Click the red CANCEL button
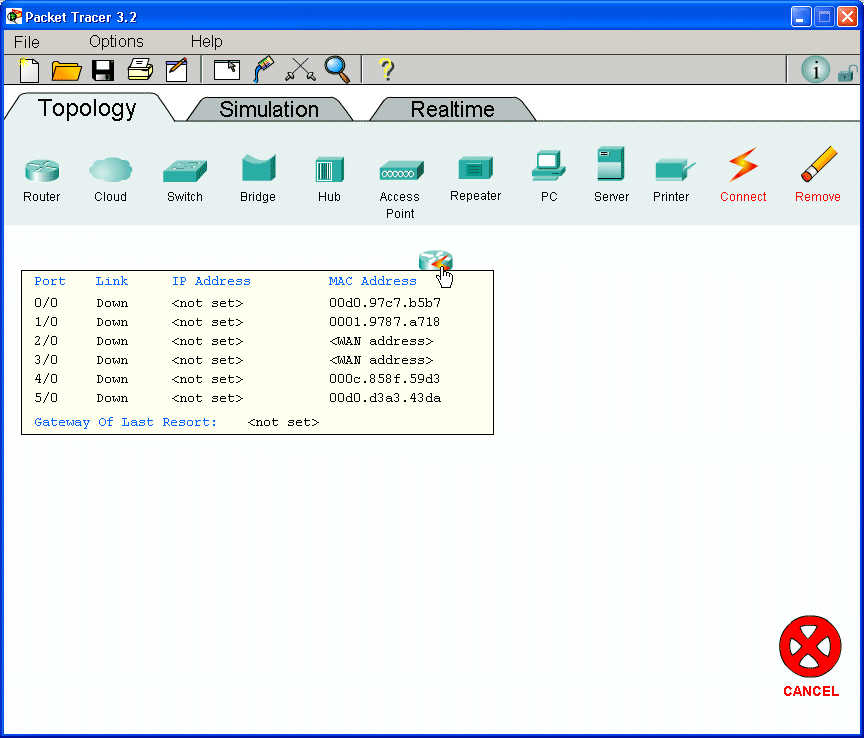 pos(811,656)
